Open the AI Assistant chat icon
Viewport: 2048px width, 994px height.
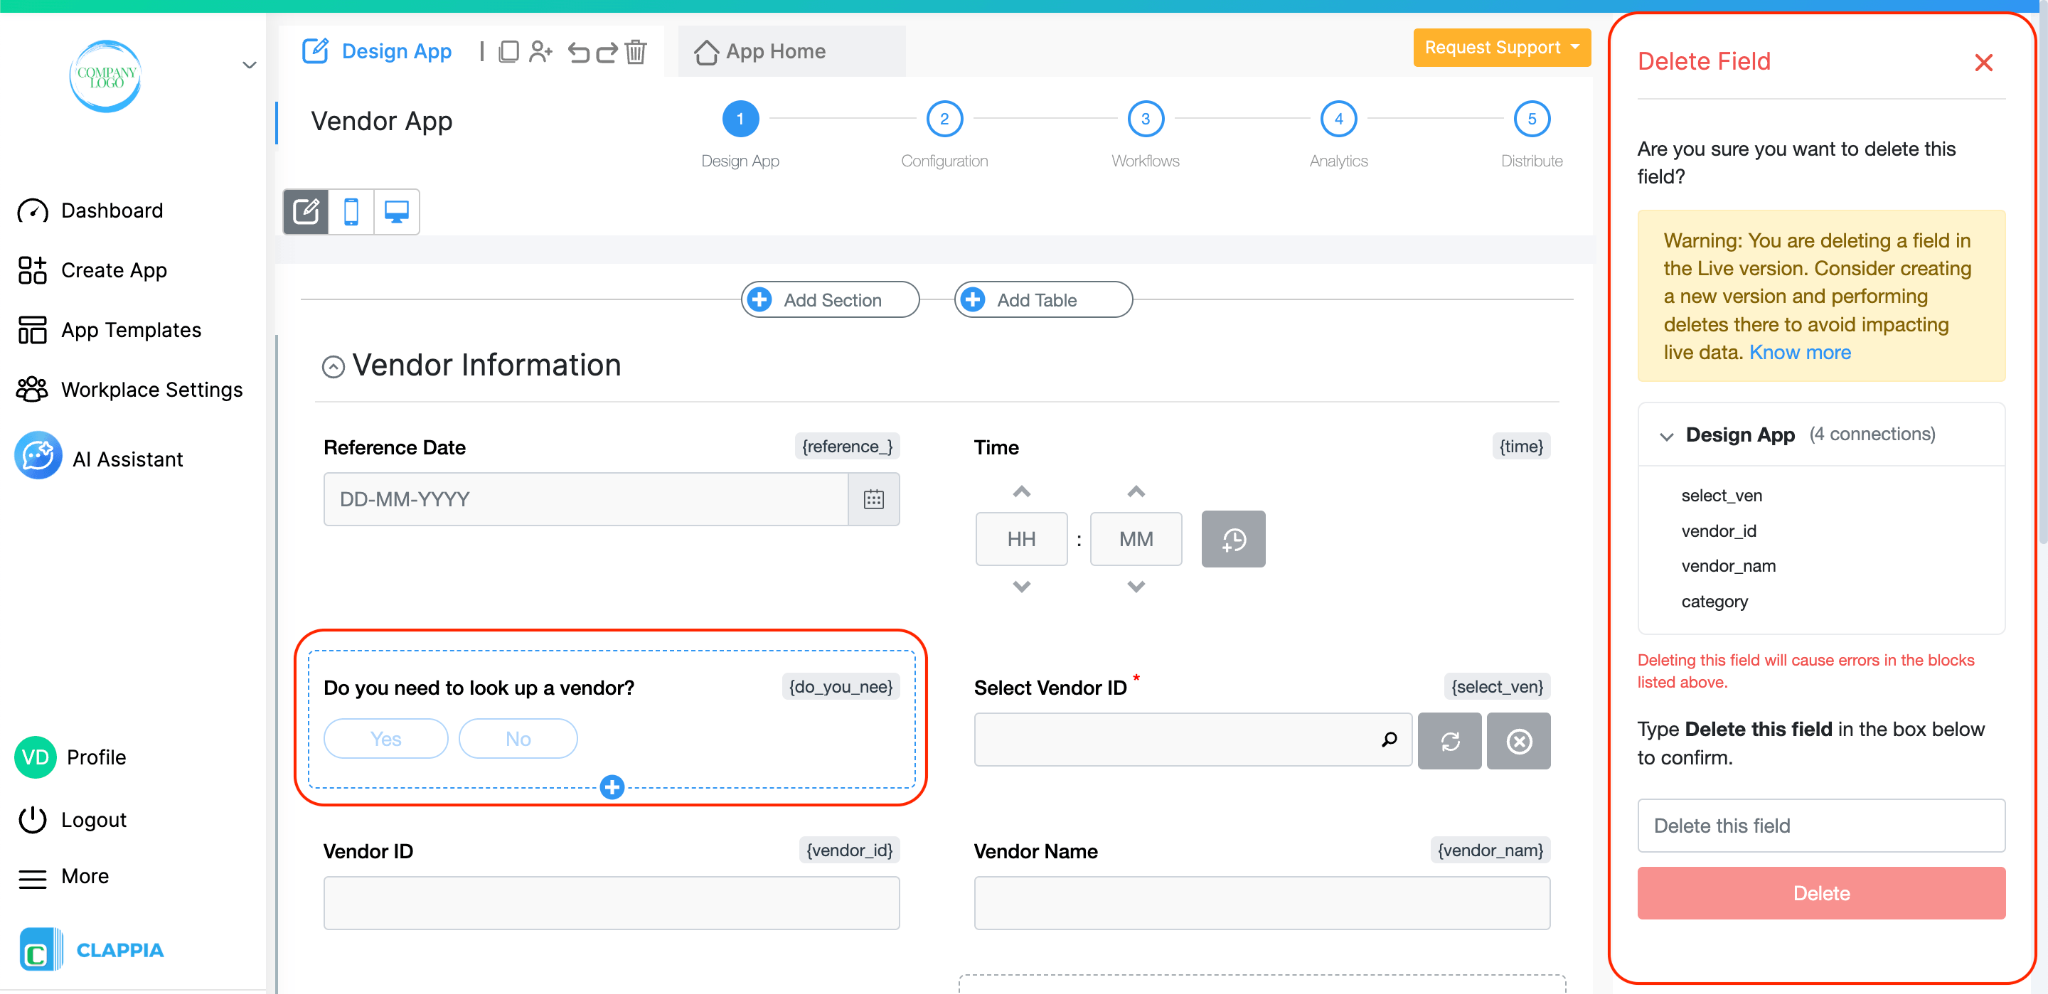38,456
